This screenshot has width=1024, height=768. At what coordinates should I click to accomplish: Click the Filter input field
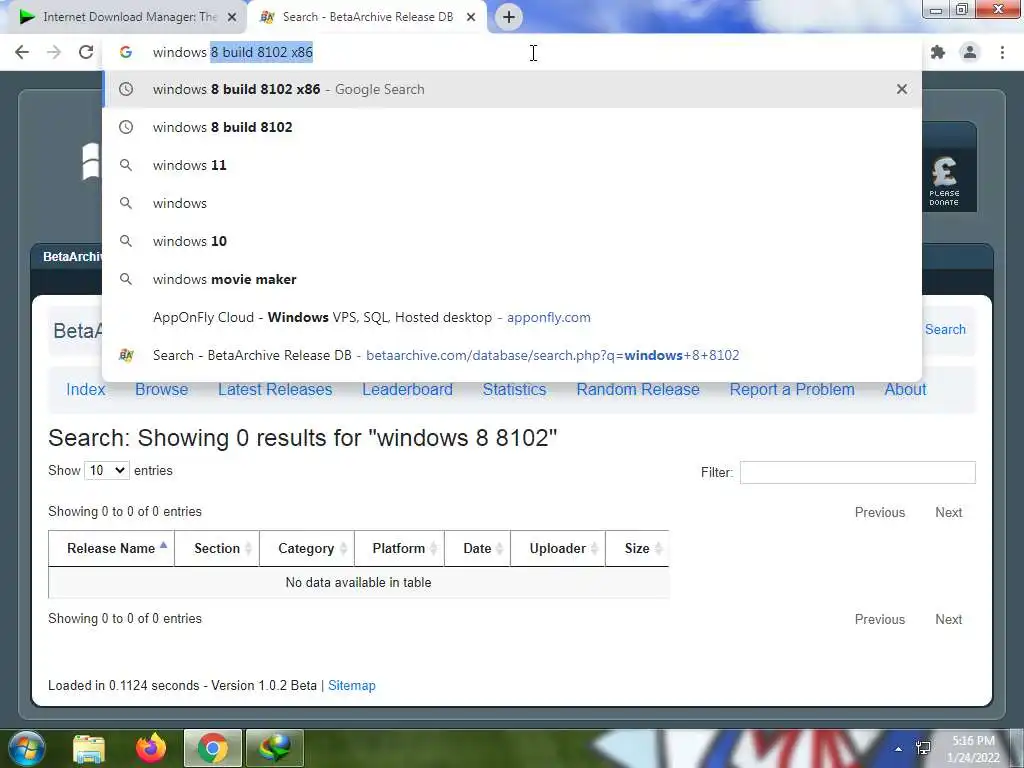click(857, 472)
